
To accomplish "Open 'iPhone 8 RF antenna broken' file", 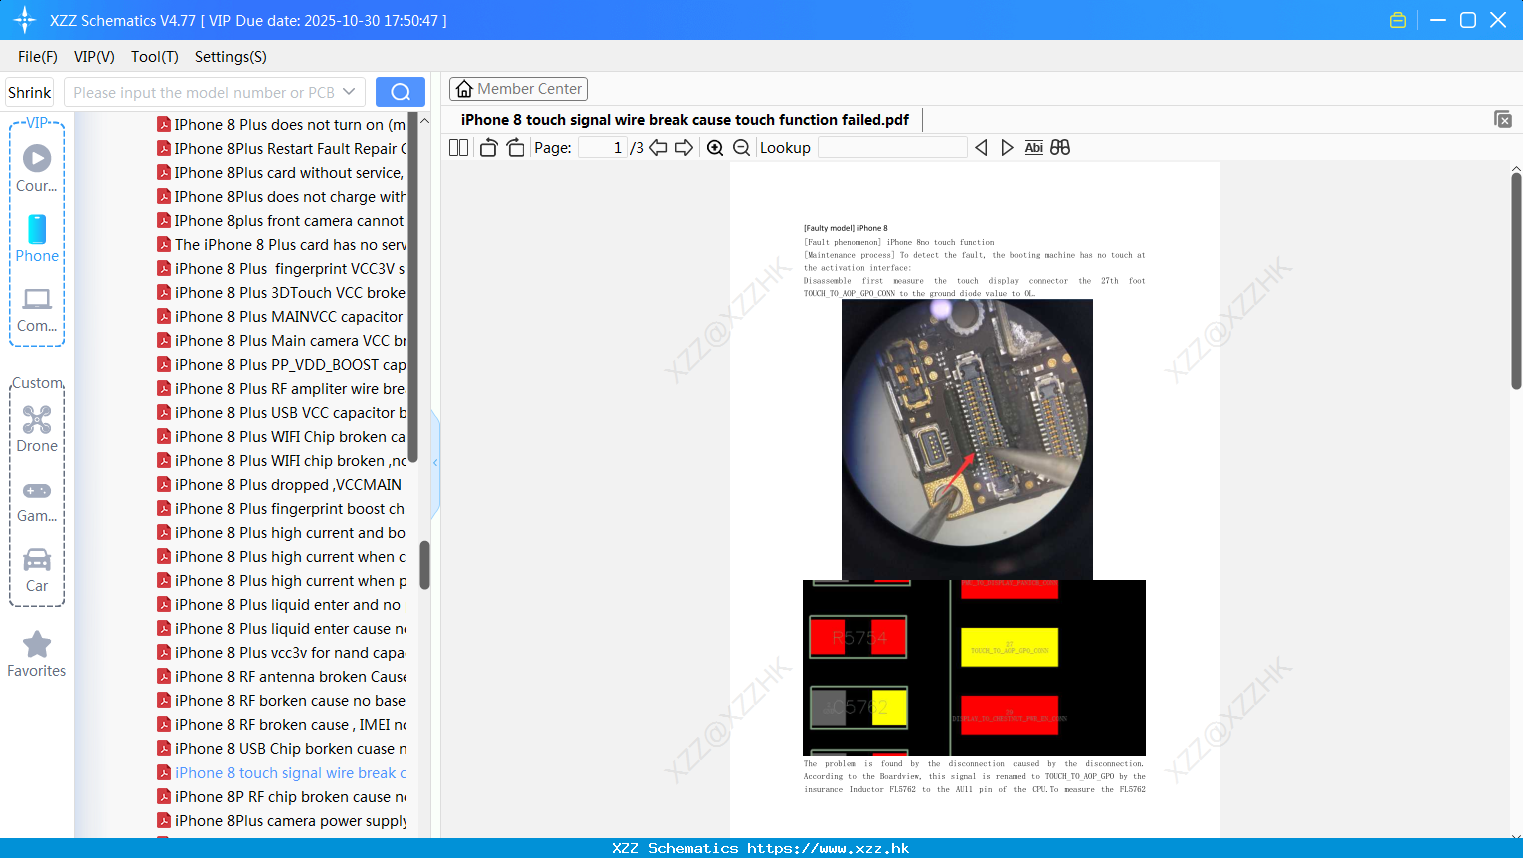I will pos(281,677).
